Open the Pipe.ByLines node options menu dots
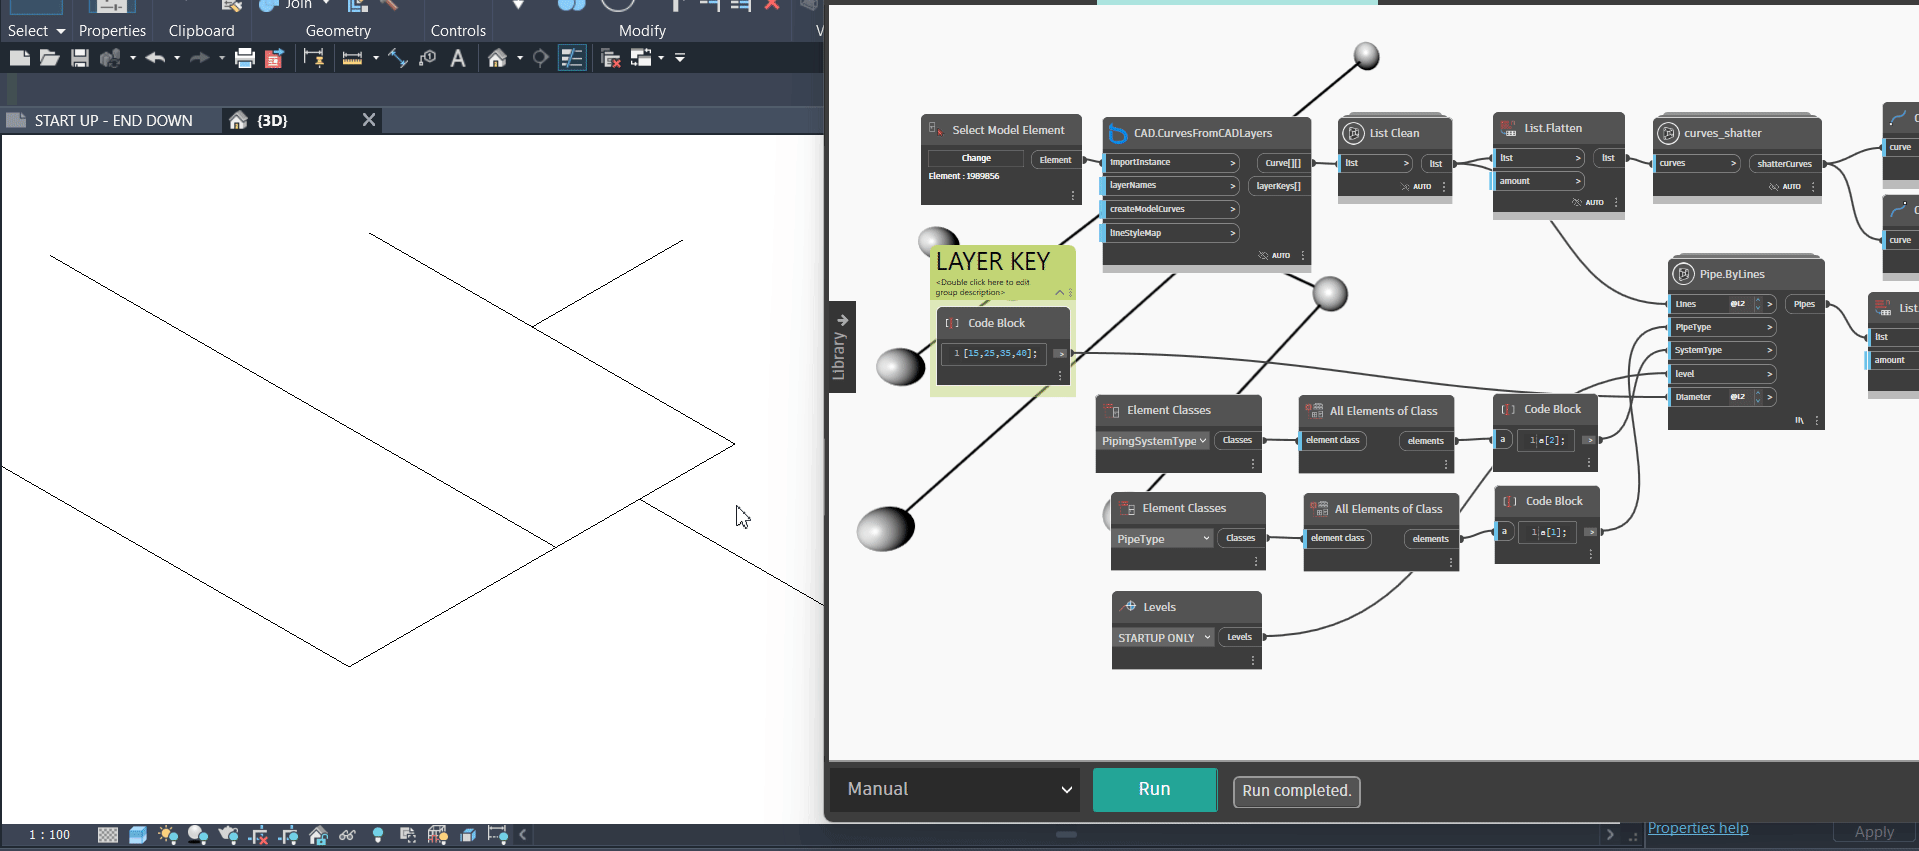The height and width of the screenshot is (851, 1919). 1817,420
